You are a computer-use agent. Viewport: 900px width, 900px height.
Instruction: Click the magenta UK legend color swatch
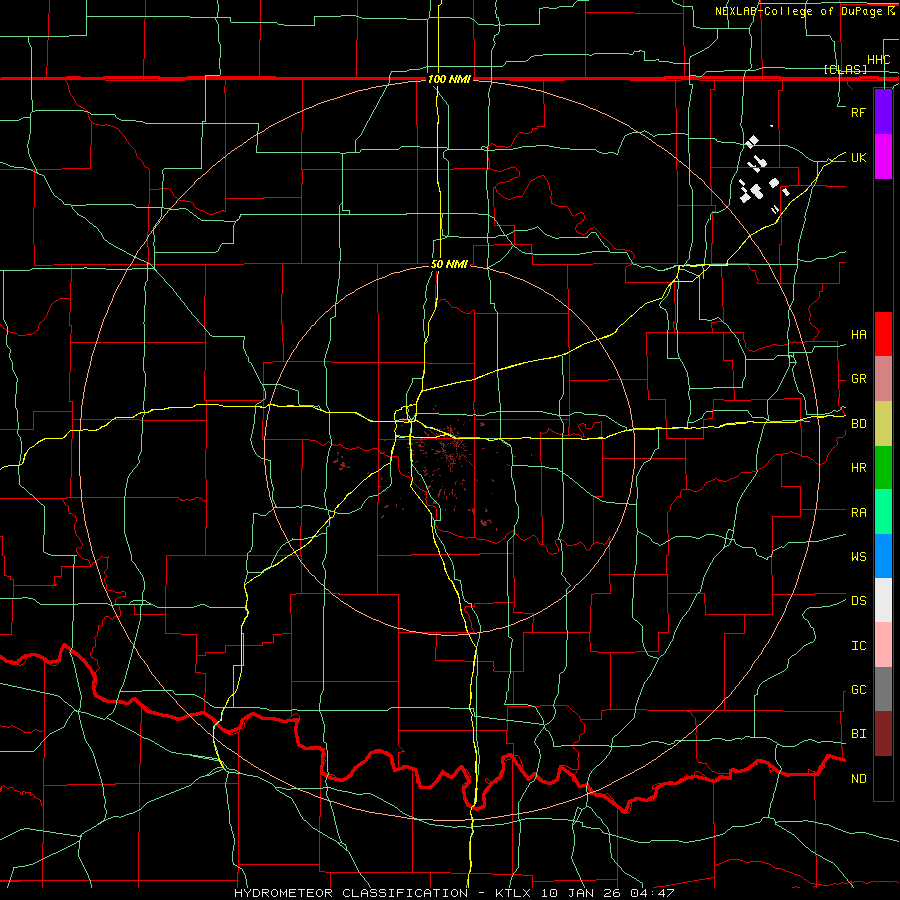pos(883,157)
